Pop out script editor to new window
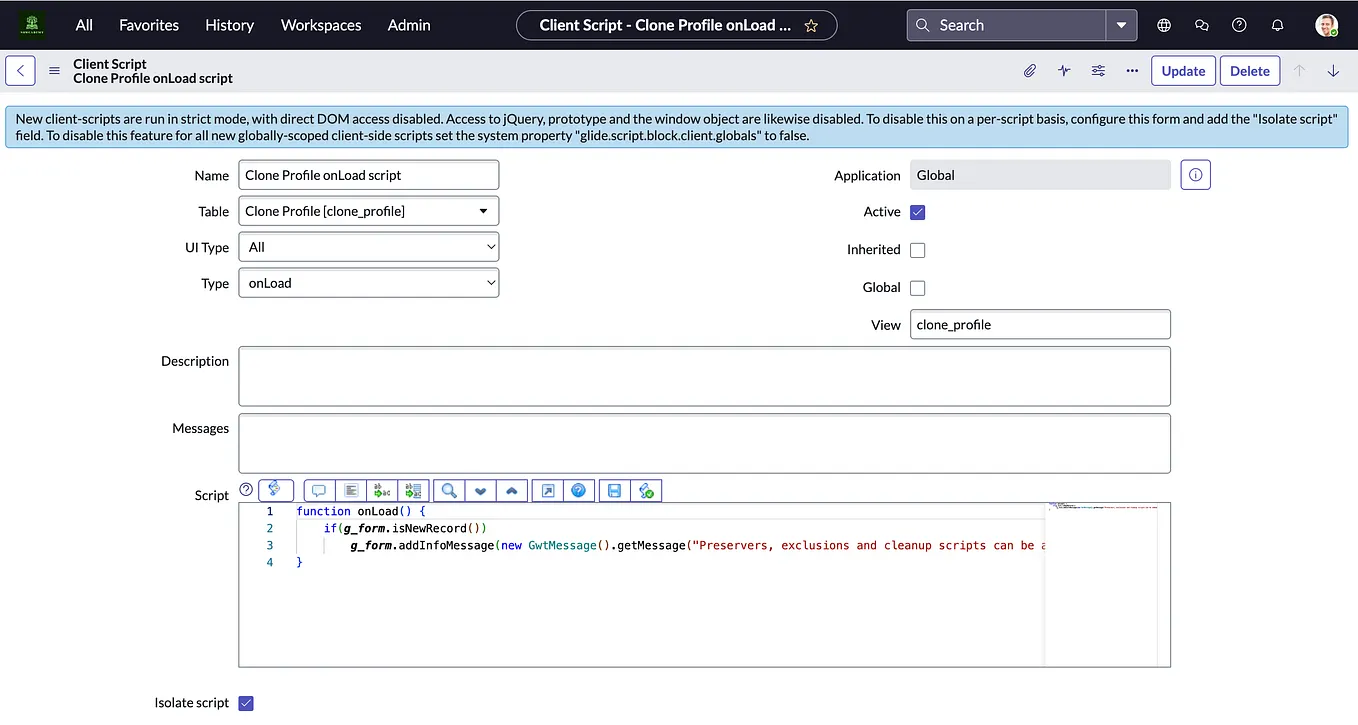Screen dimensions: 1358x725 point(547,490)
